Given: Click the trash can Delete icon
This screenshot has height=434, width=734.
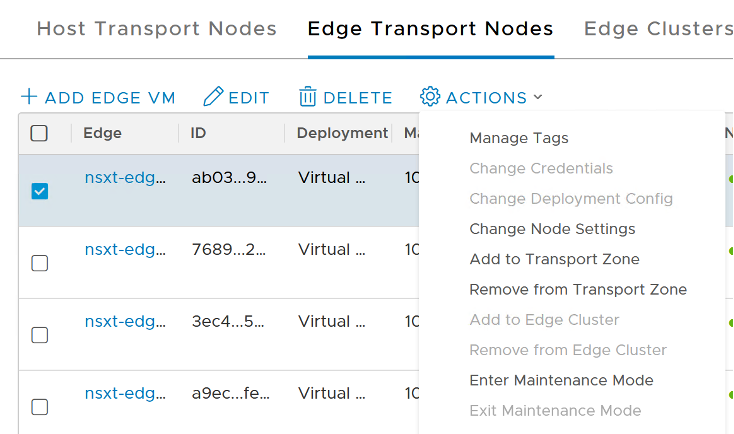Looking at the screenshot, I should click(x=308, y=97).
